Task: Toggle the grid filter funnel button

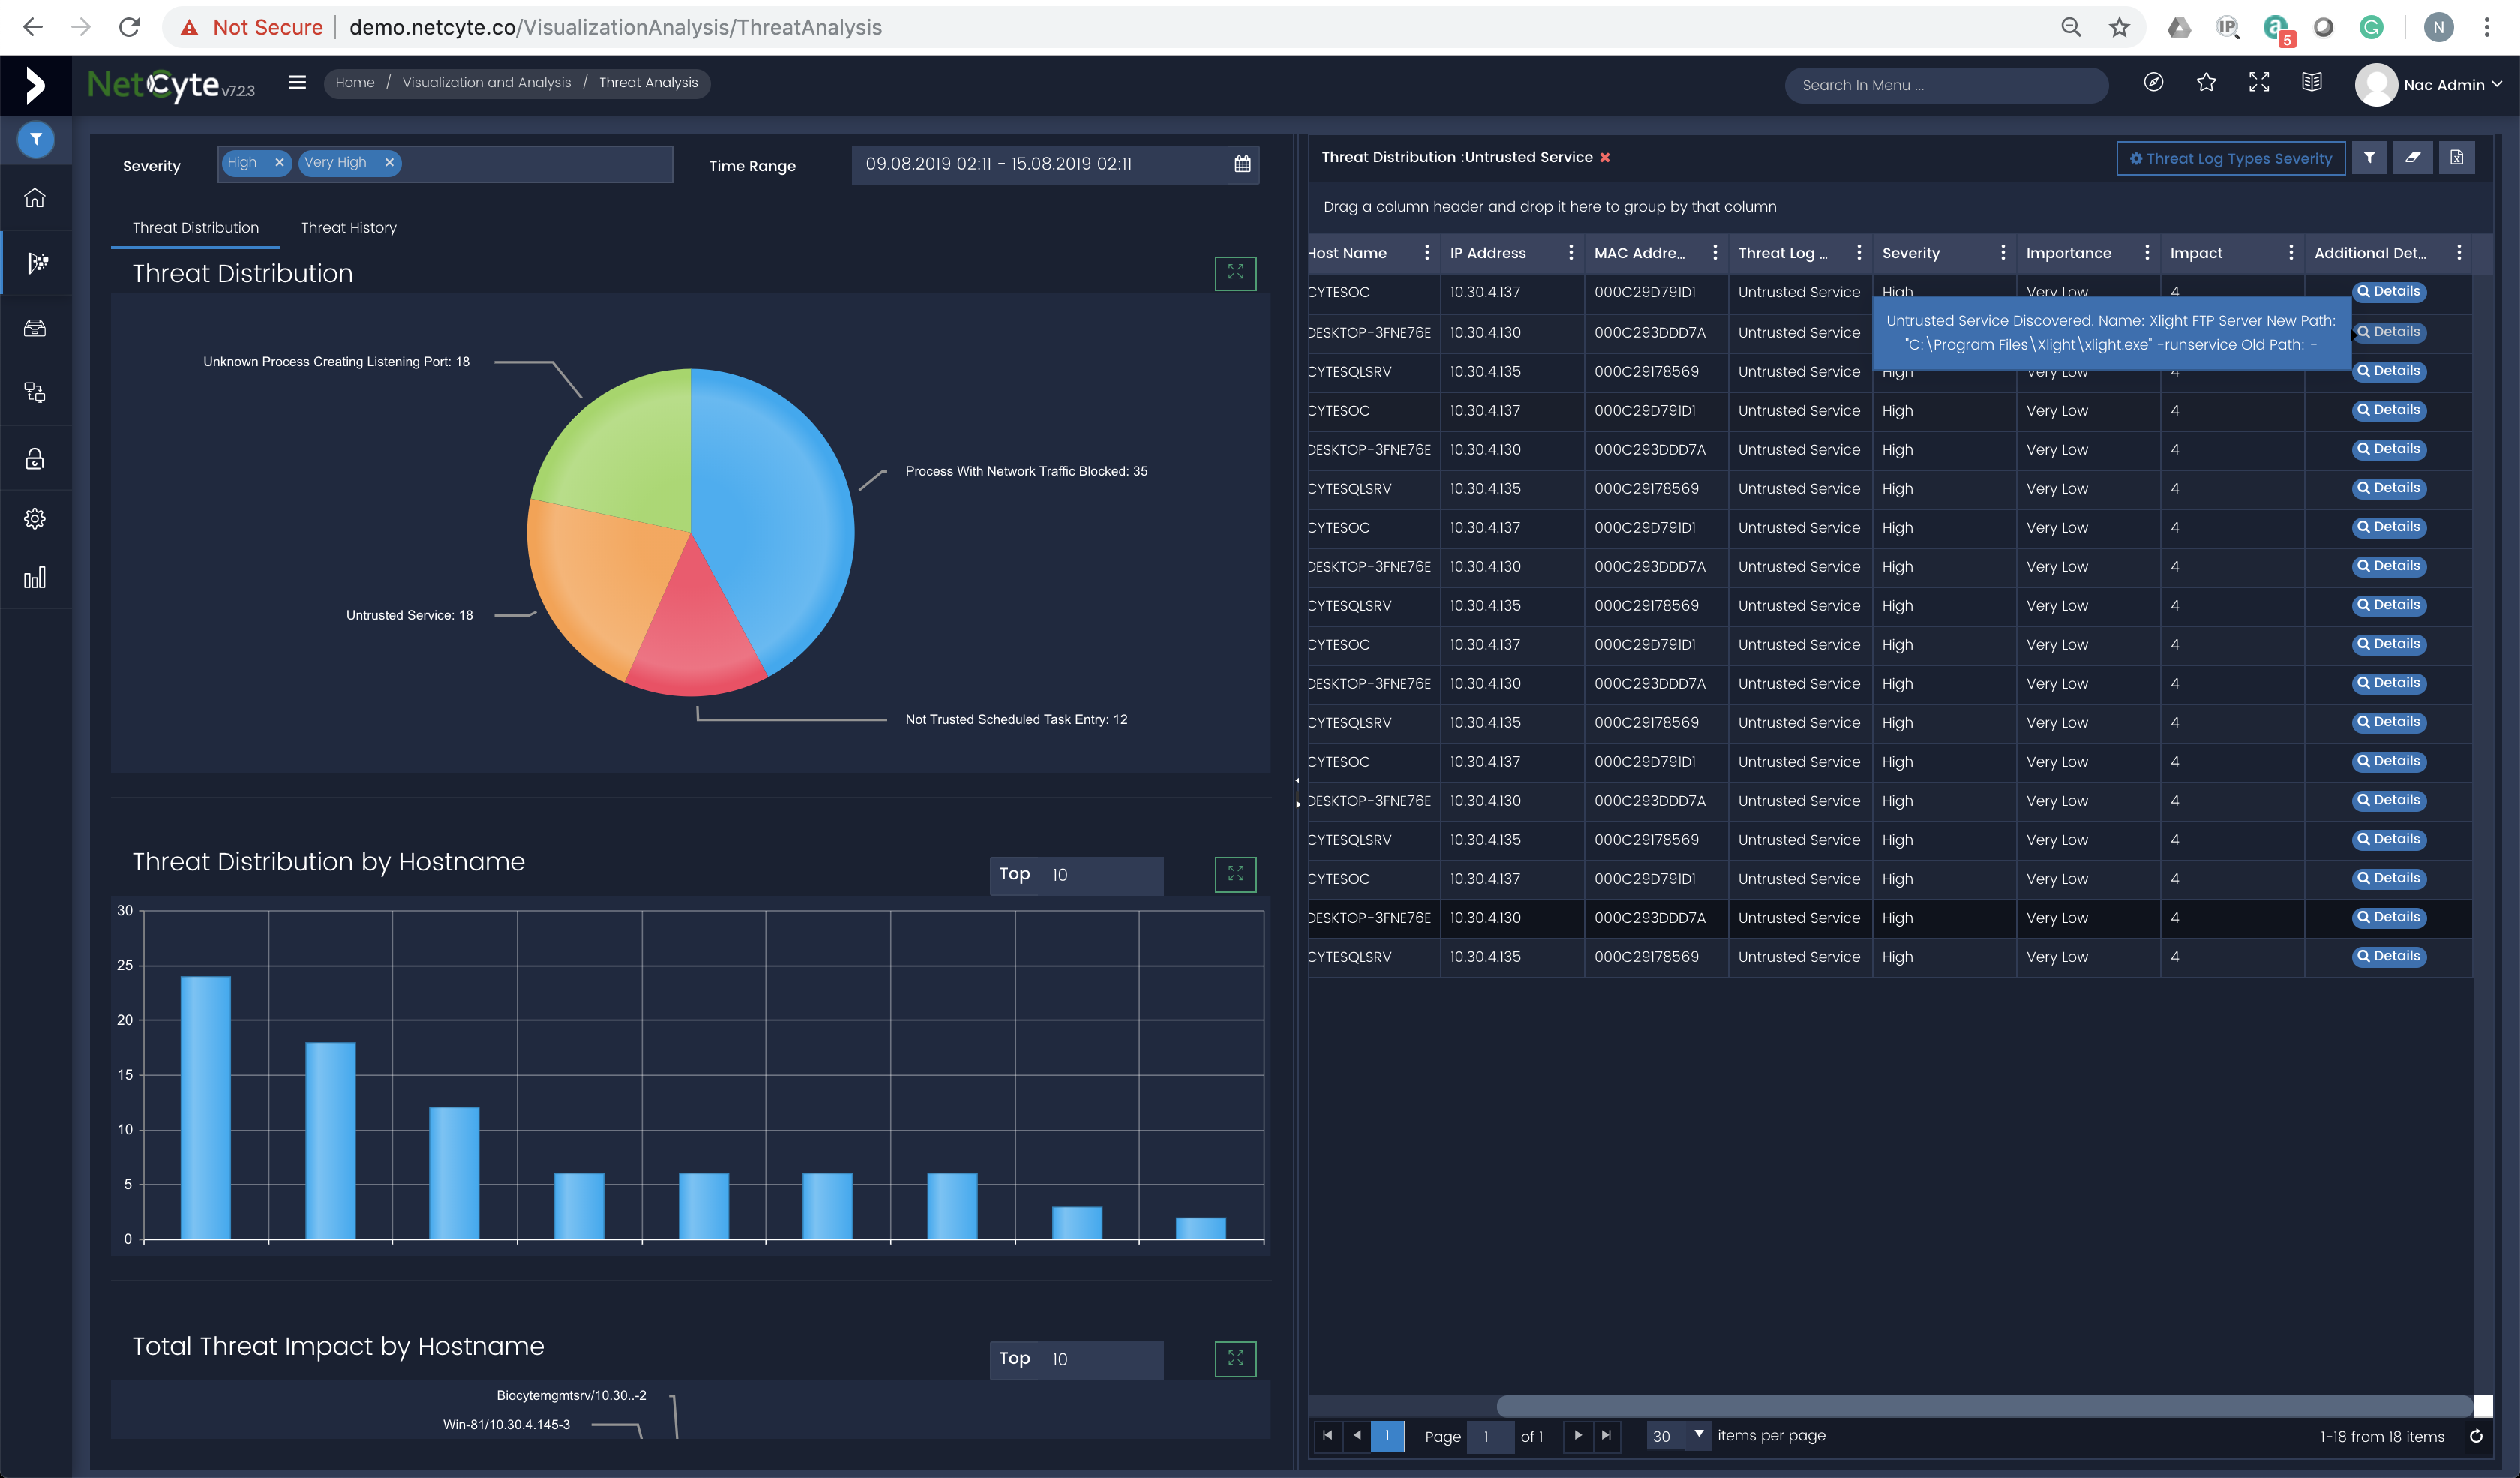Action: click(x=2369, y=158)
